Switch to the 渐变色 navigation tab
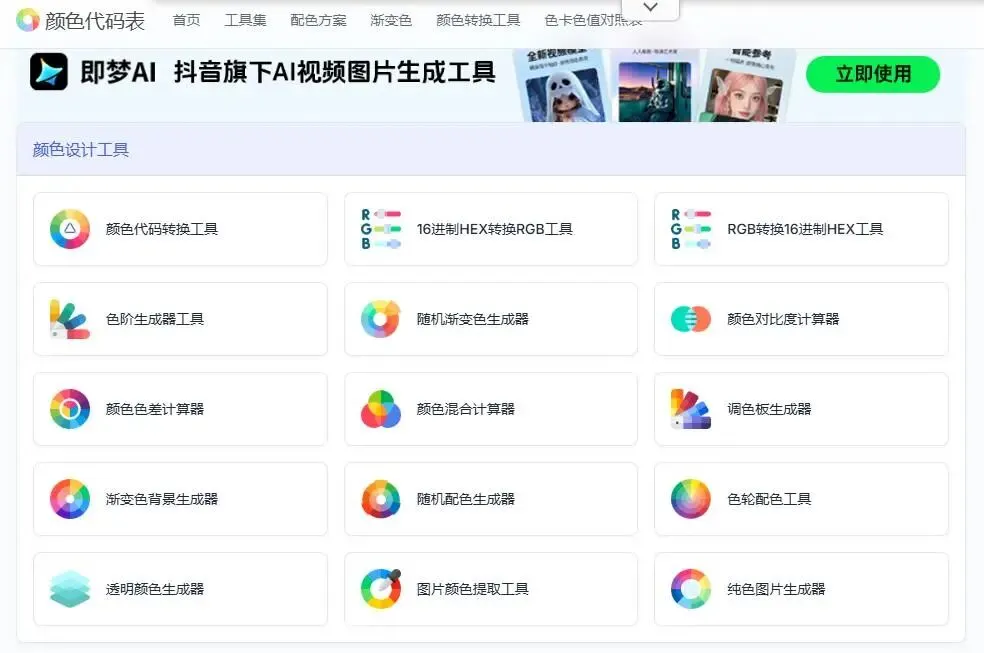The height and width of the screenshot is (653, 984). 391,19
